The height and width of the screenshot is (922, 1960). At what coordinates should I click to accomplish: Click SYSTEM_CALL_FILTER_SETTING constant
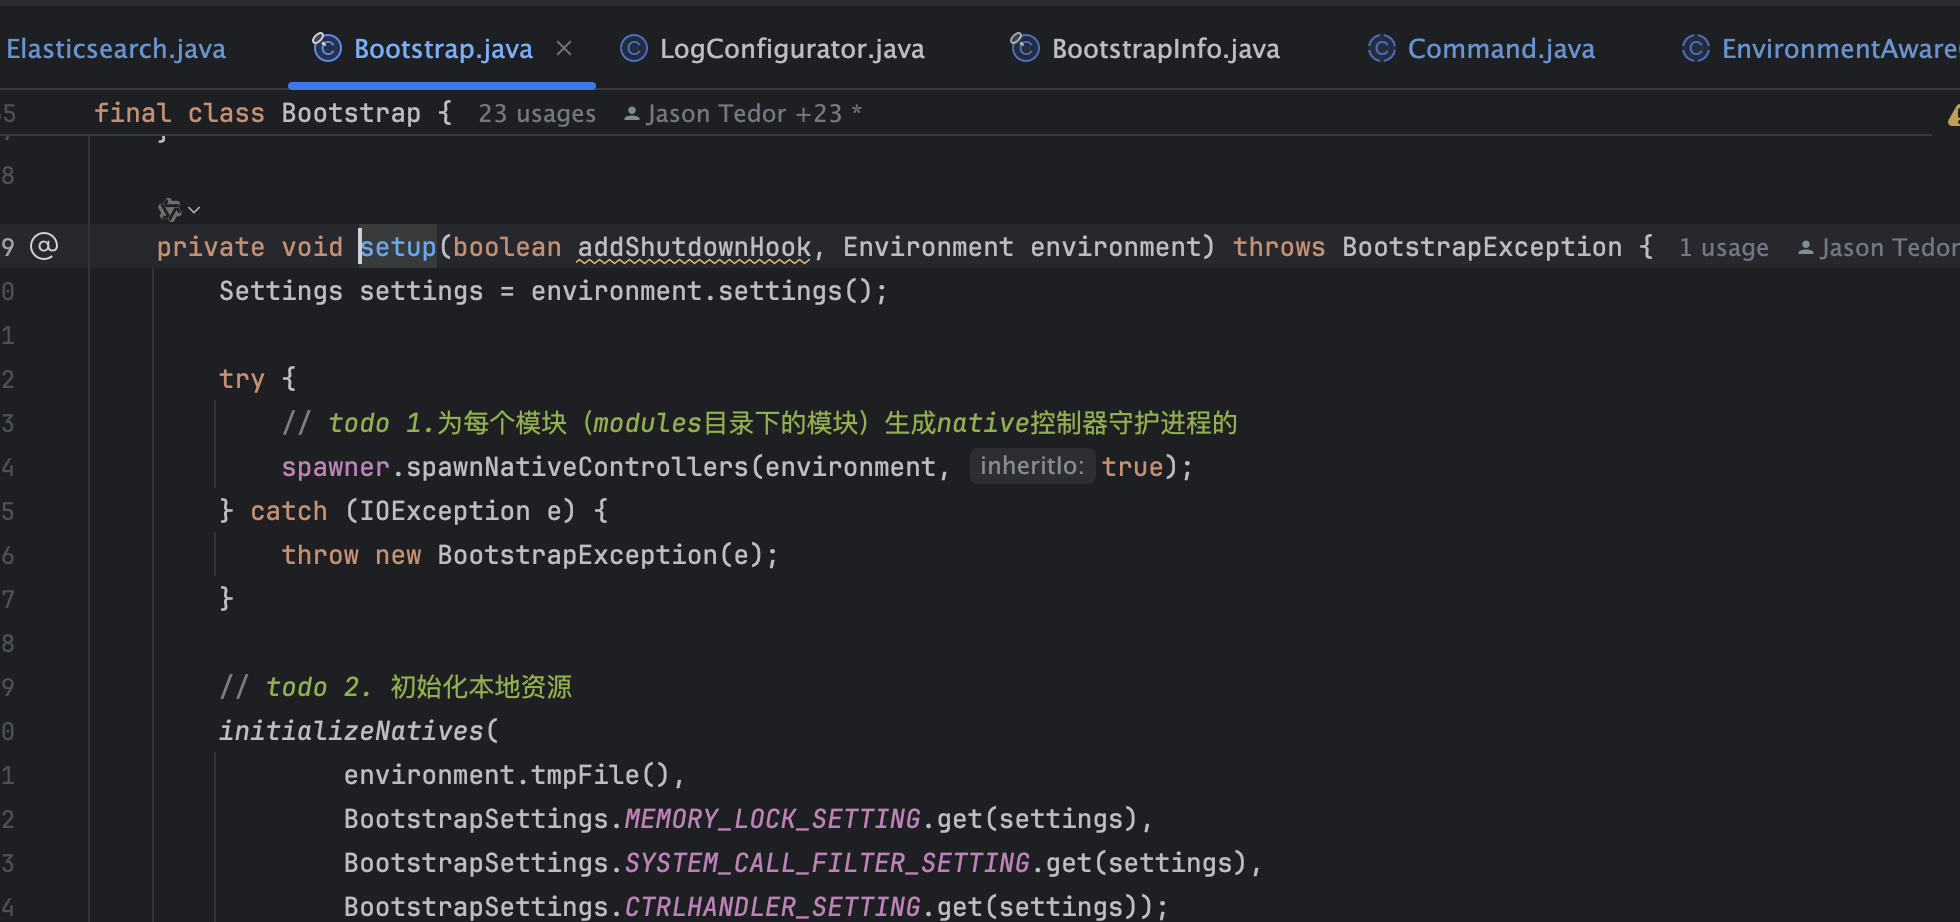[x=827, y=863]
